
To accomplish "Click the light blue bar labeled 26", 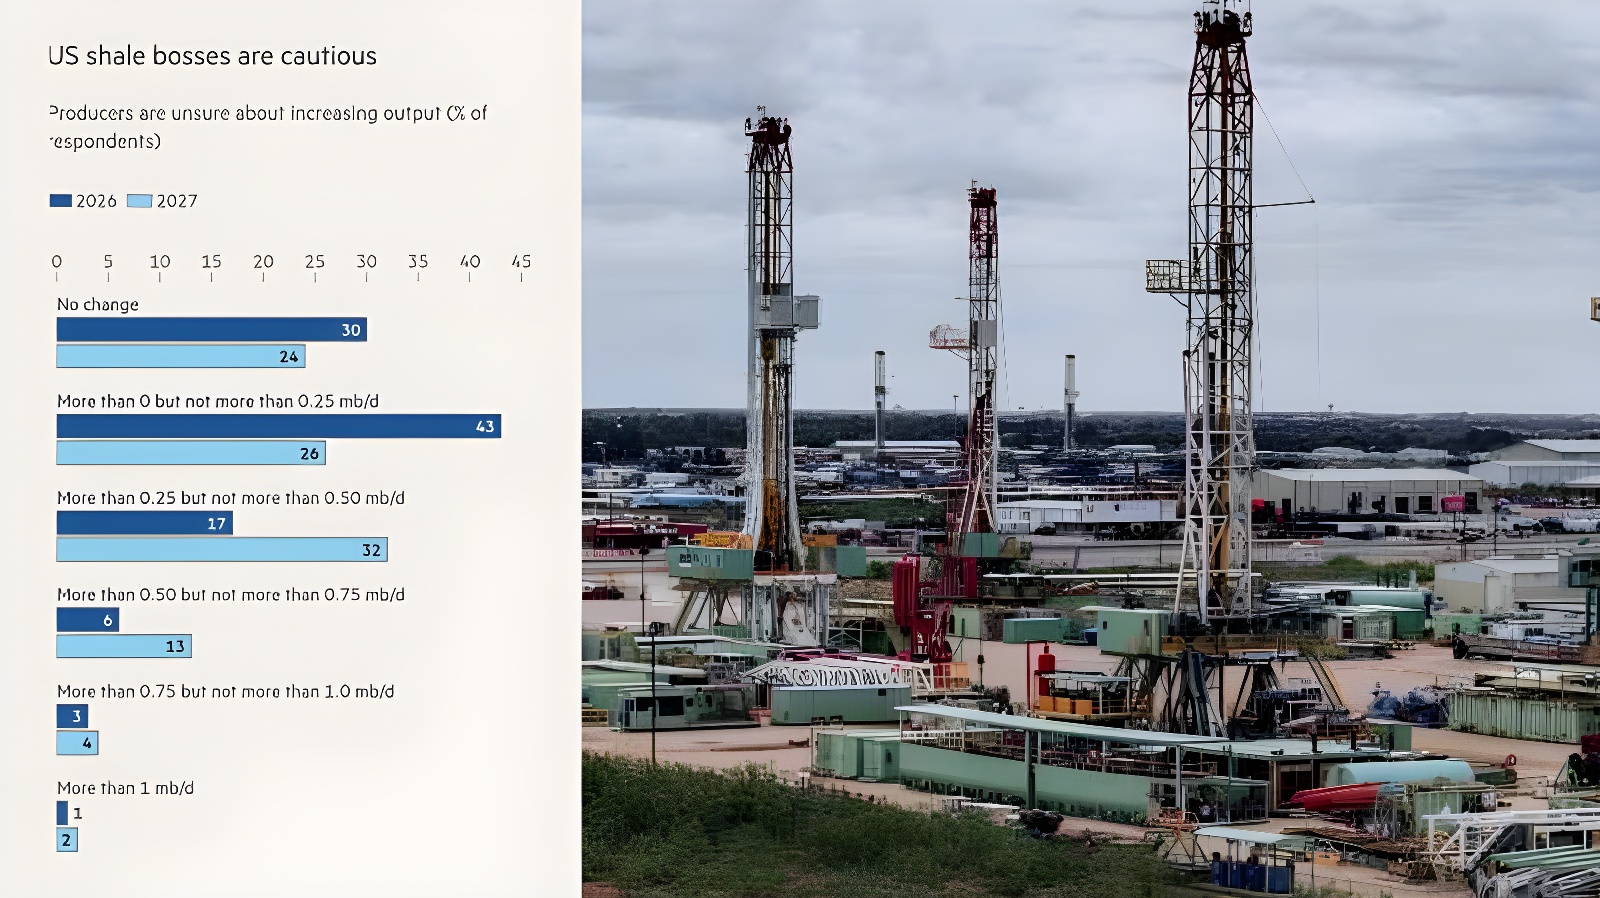I will pos(190,453).
